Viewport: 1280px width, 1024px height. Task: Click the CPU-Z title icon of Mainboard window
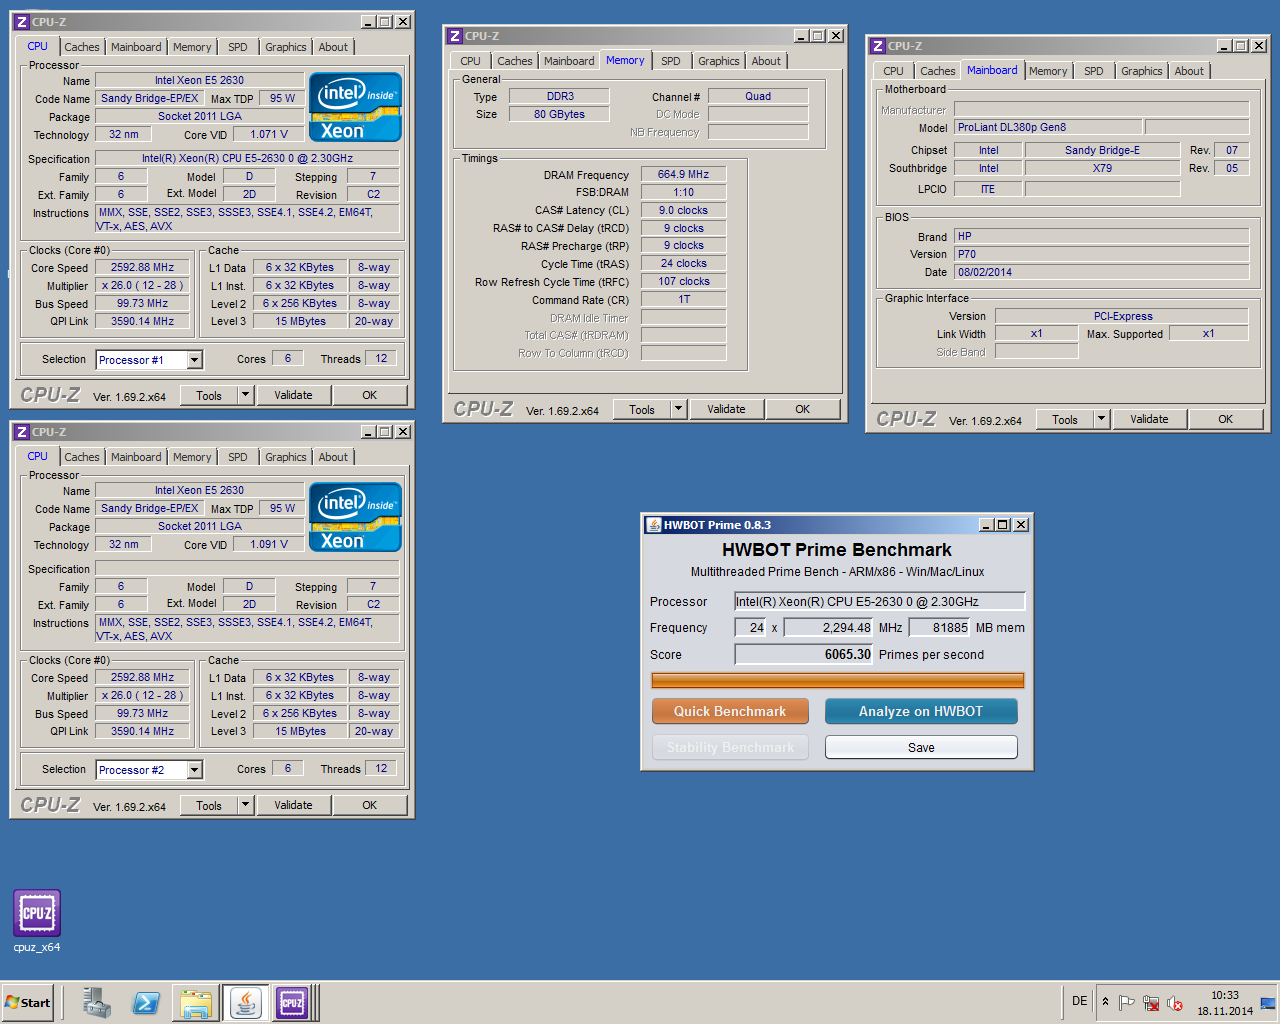pos(878,46)
